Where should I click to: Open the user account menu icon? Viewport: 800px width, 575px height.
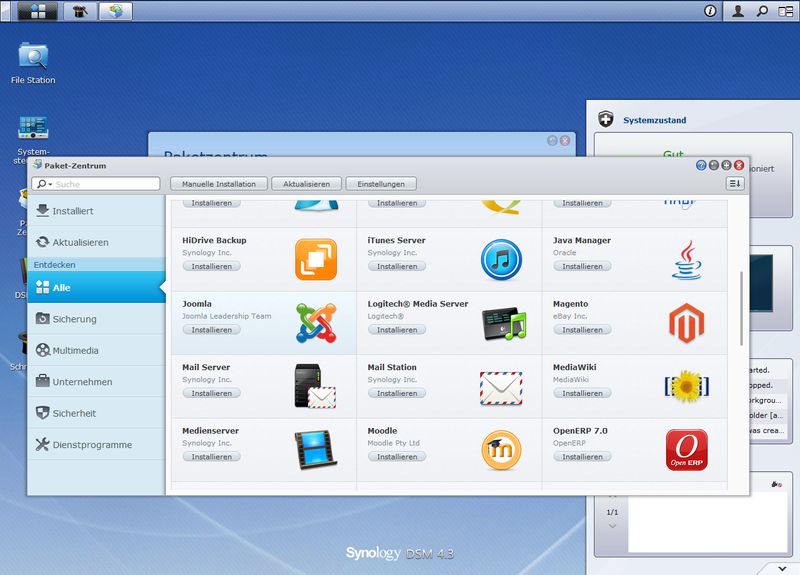click(x=738, y=11)
